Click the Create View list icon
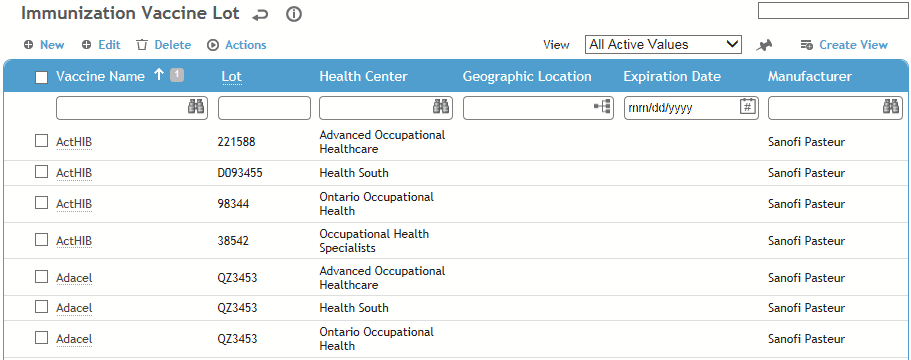The height and width of the screenshot is (360, 911). [806, 45]
